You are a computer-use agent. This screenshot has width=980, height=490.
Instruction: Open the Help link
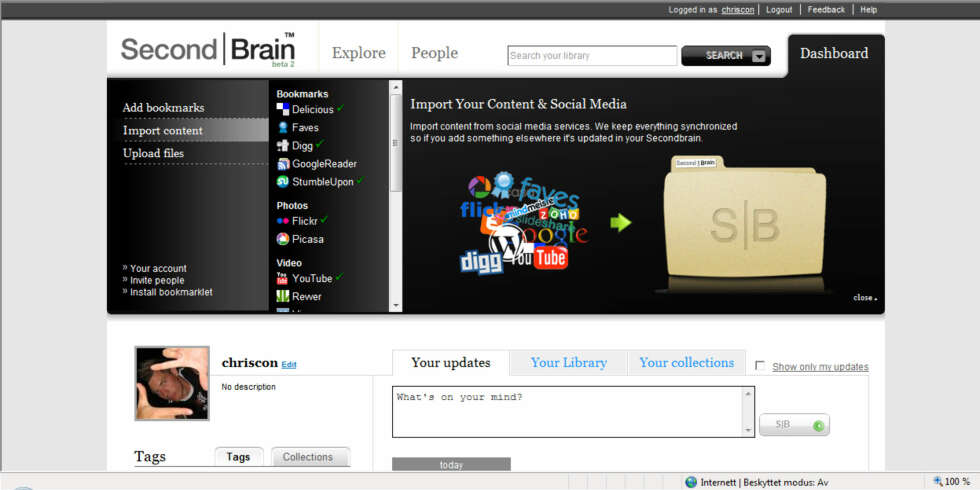tap(868, 10)
